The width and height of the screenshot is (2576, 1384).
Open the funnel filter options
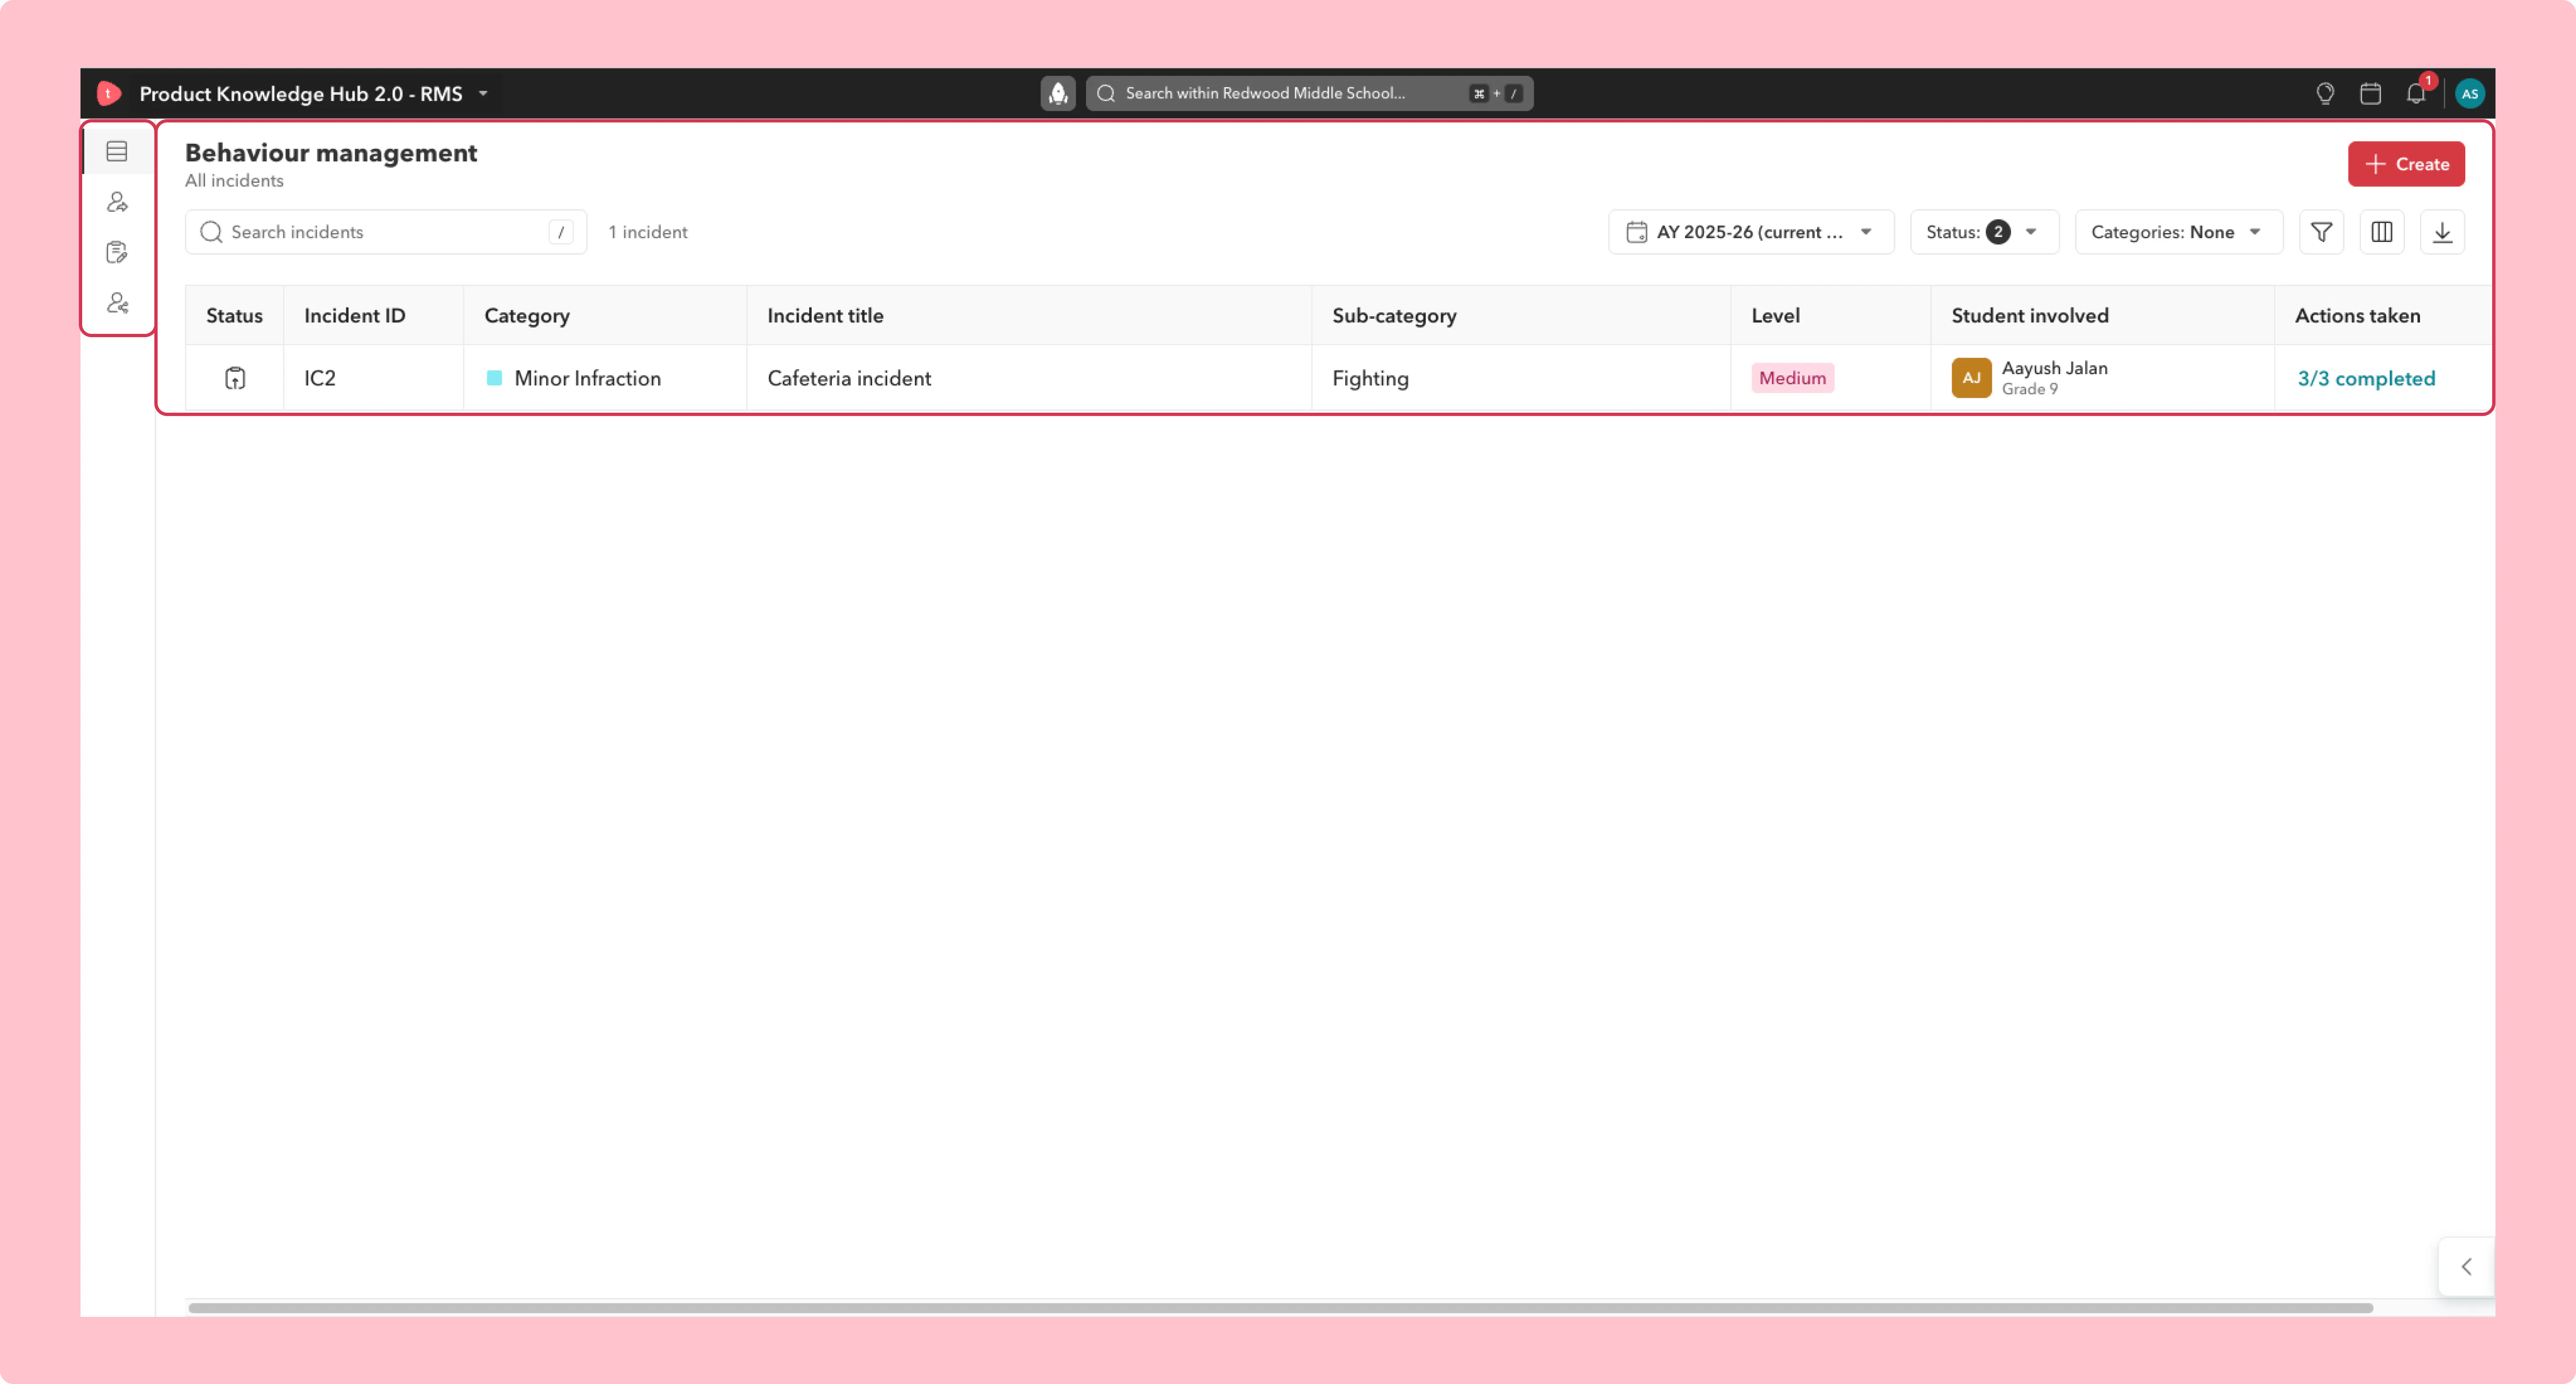click(x=2321, y=232)
